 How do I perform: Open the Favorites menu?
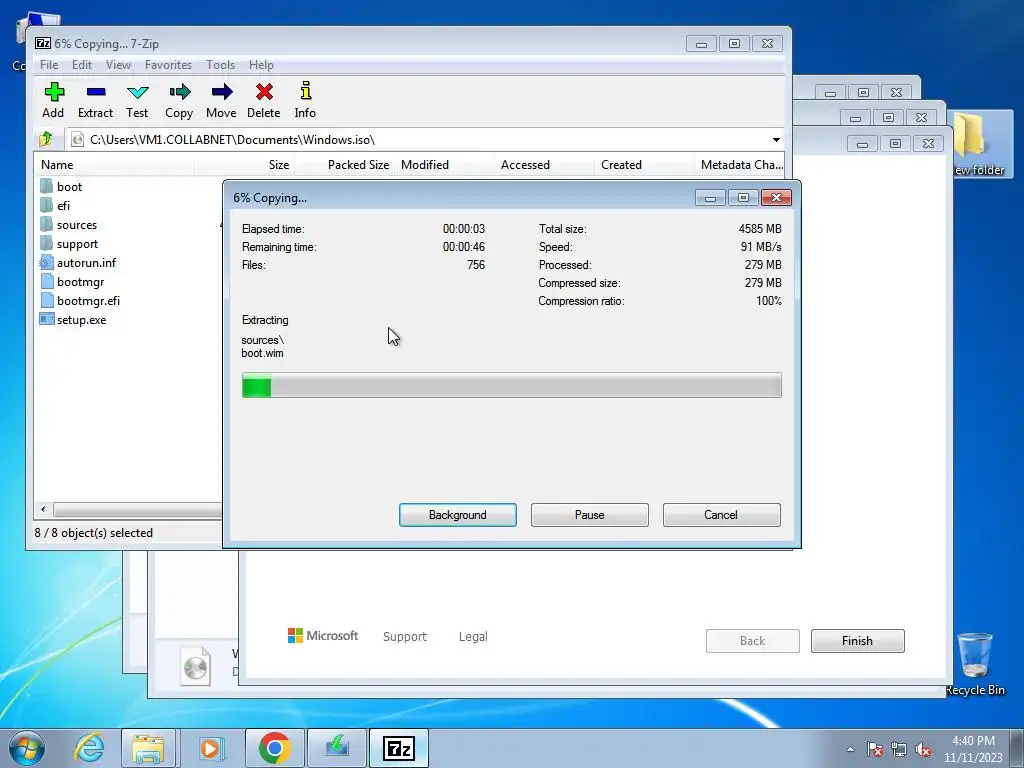168,65
